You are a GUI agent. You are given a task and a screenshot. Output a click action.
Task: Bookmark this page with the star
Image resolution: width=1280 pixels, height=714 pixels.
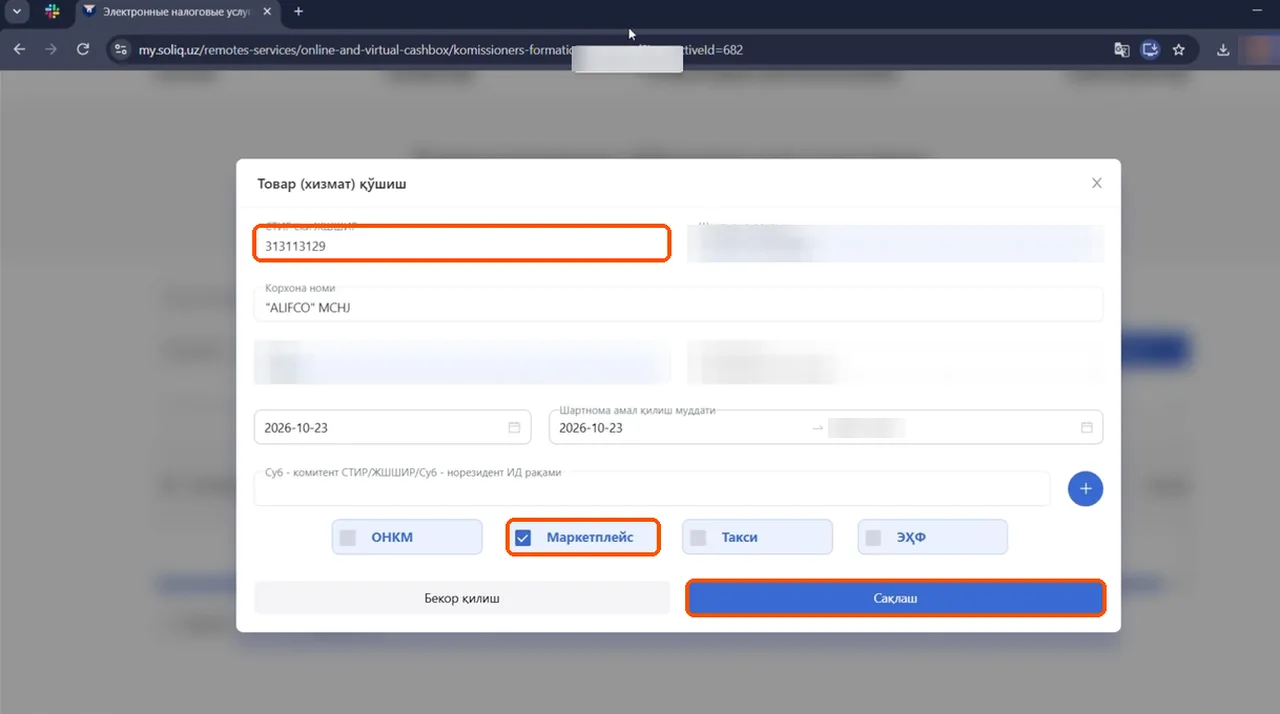pos(1179,49)
